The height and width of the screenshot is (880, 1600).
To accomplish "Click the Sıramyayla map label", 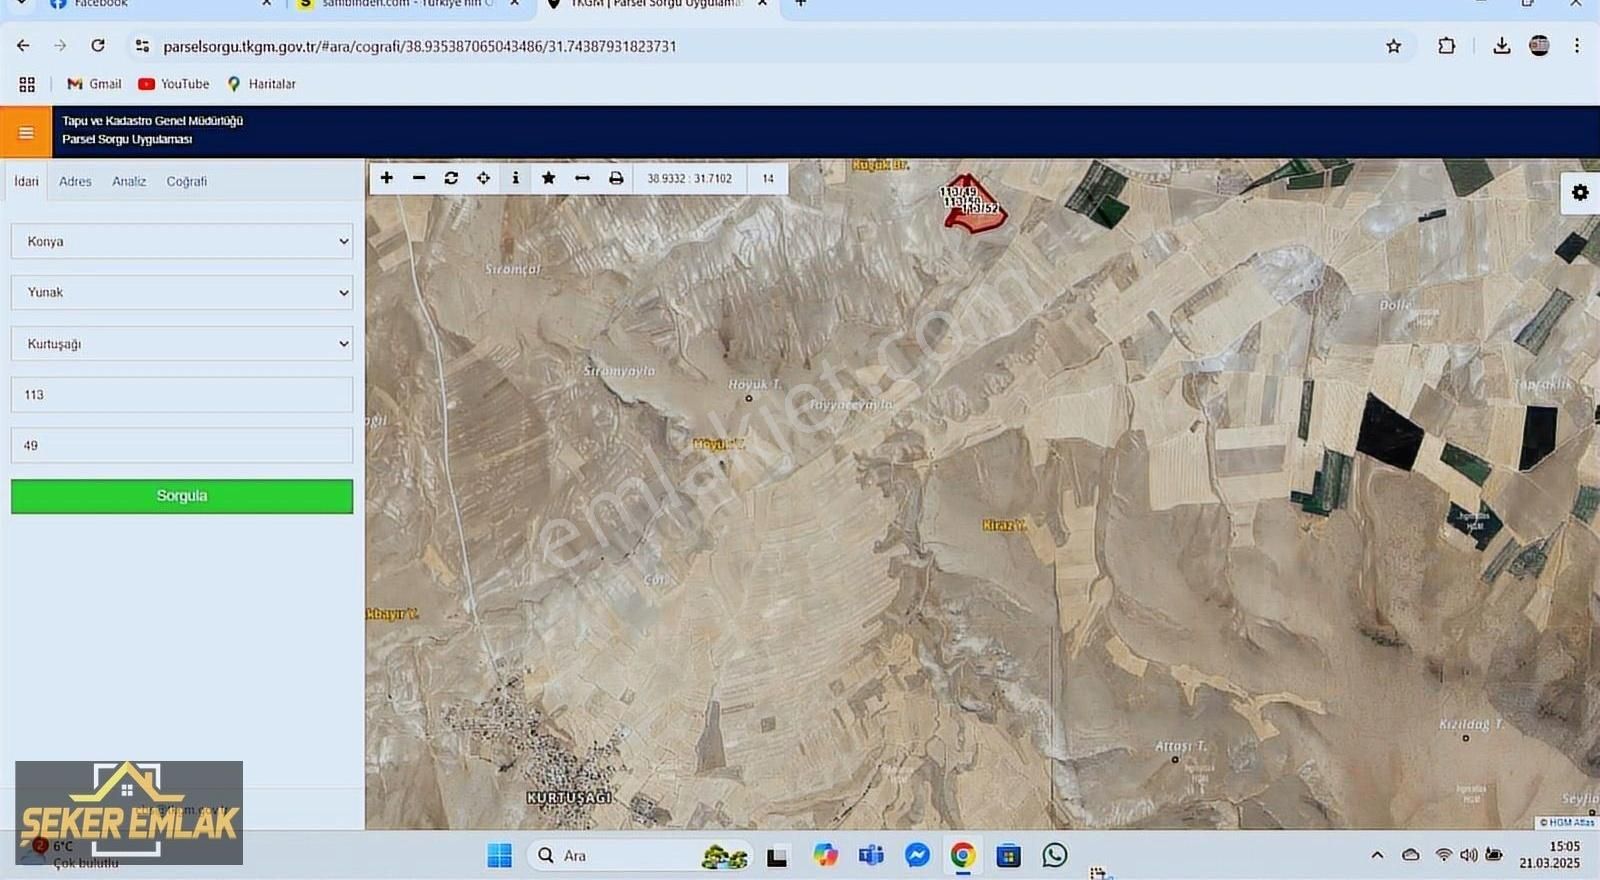I will pos(619,370).
